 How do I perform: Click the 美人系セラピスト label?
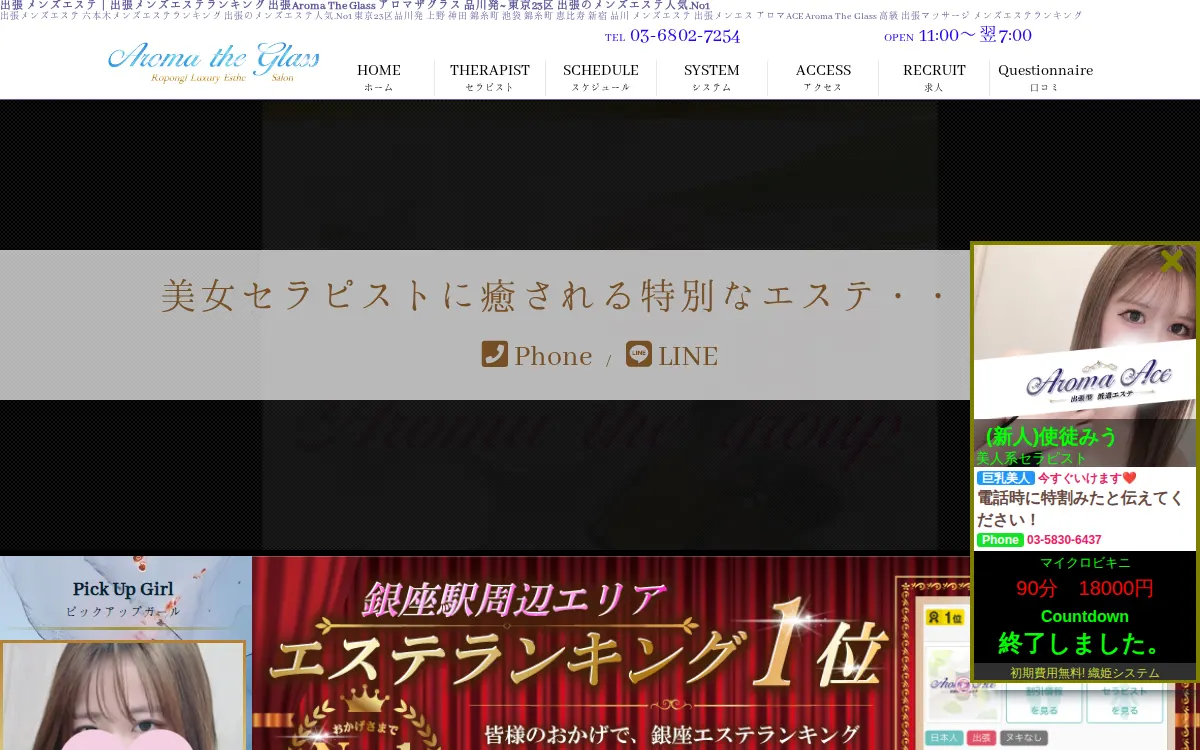tap(1031, 458)
